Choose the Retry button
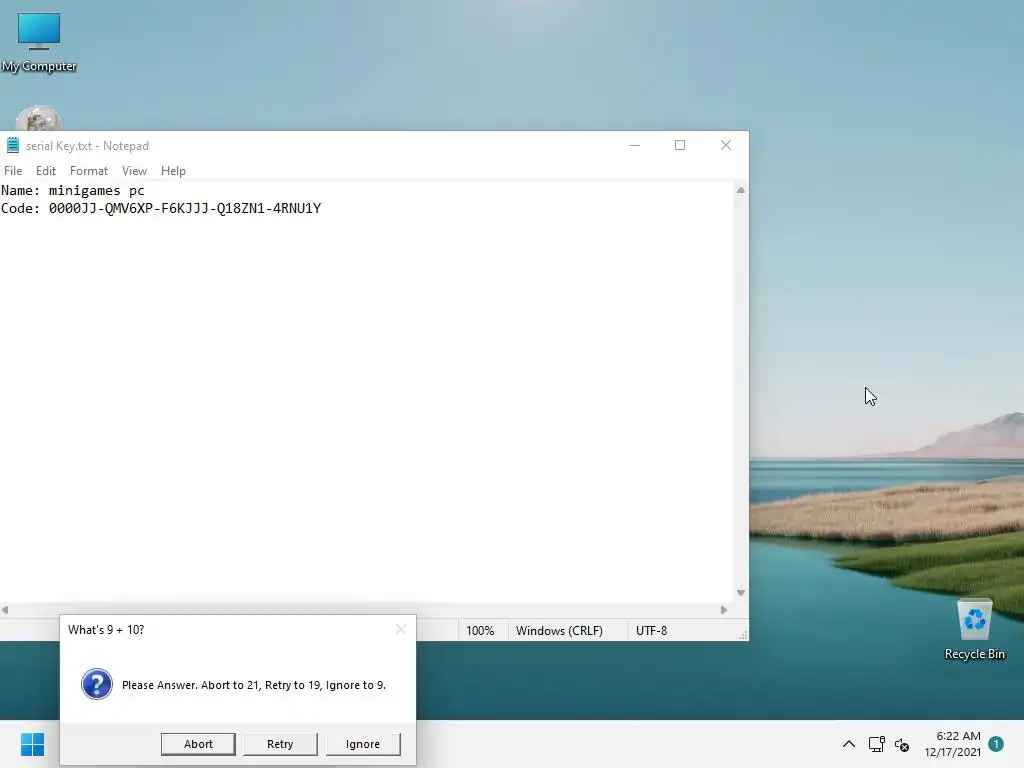 [x=280, y=744]
